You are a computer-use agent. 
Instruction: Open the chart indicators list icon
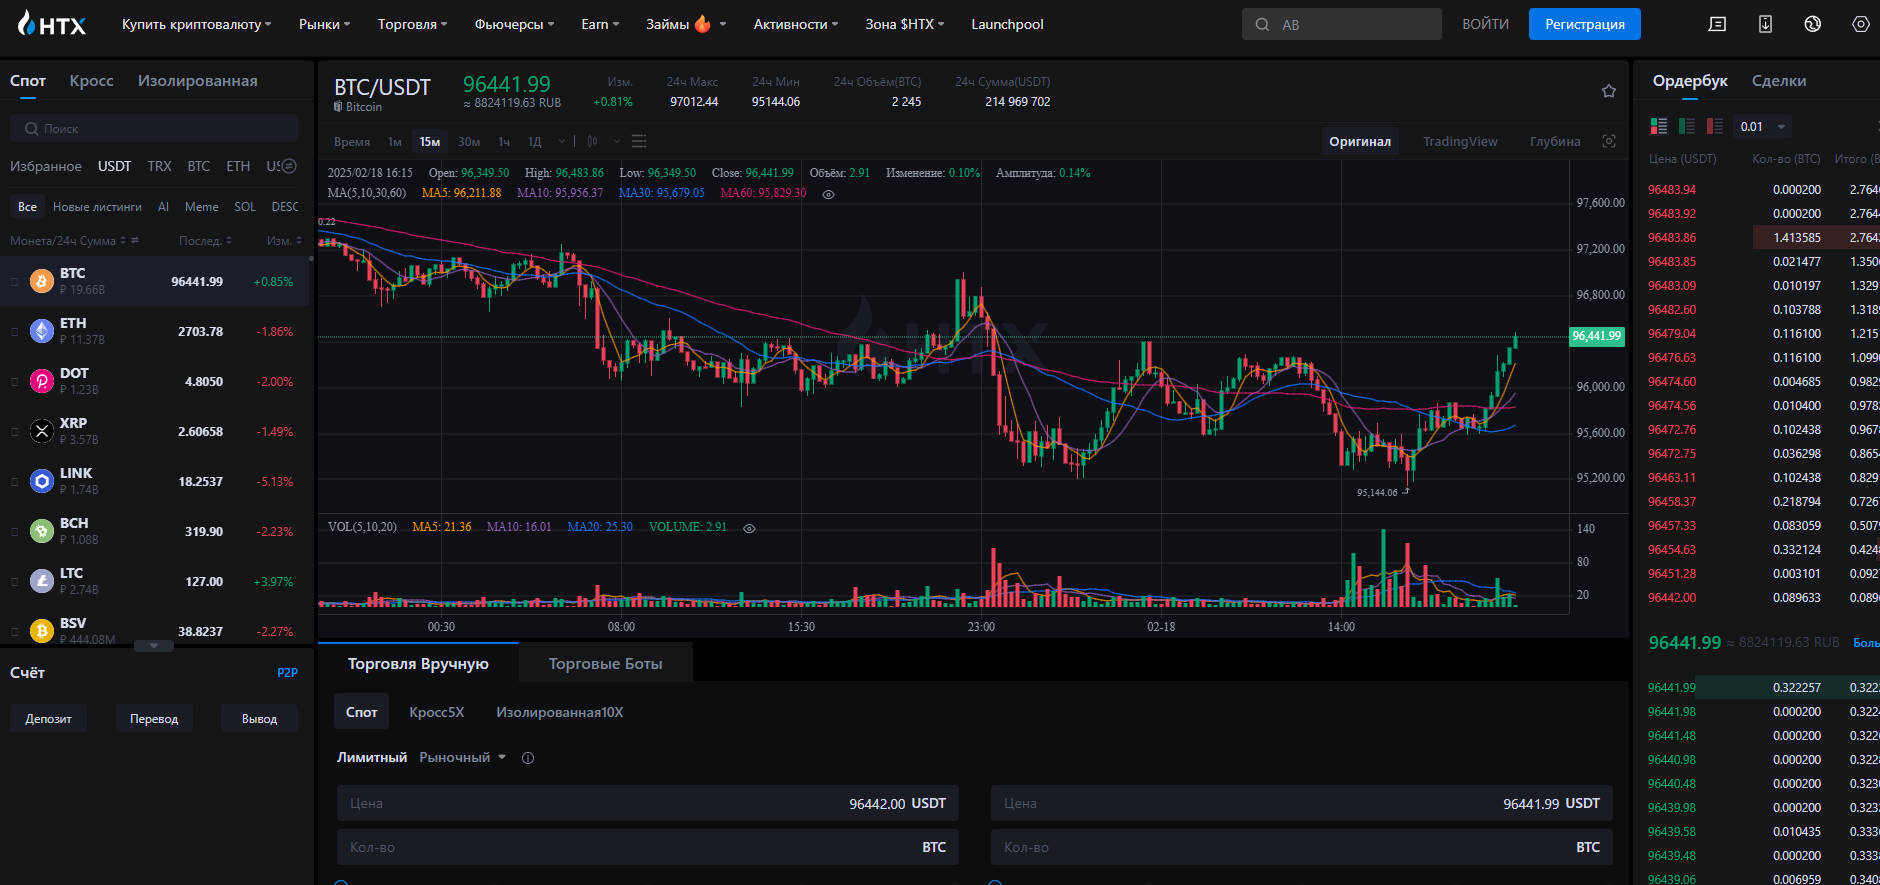(640, 141)
